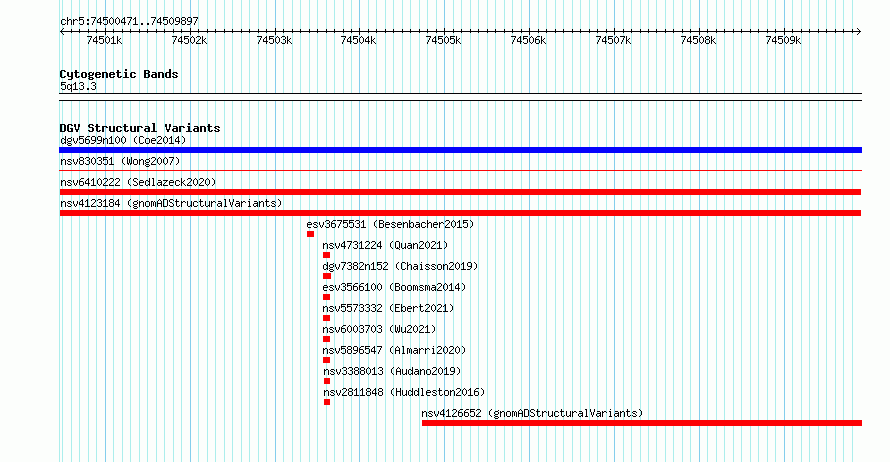Open the nsv4731224 (Quan2021) label
The height and width of the screenshot is (462, 890).
[x=385, y=245]
